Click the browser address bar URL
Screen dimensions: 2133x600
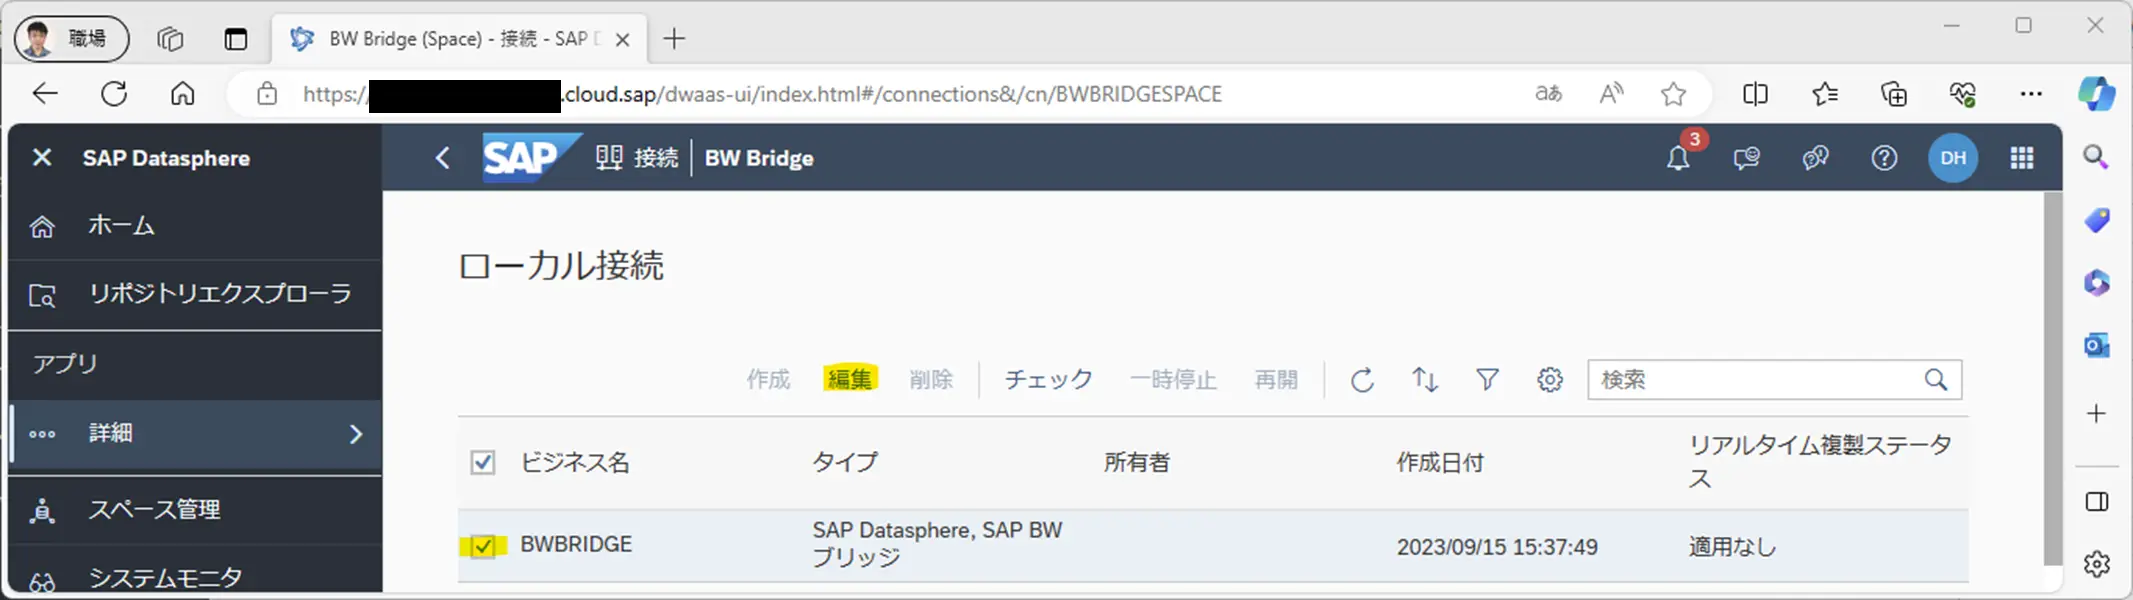pos(762,94)
